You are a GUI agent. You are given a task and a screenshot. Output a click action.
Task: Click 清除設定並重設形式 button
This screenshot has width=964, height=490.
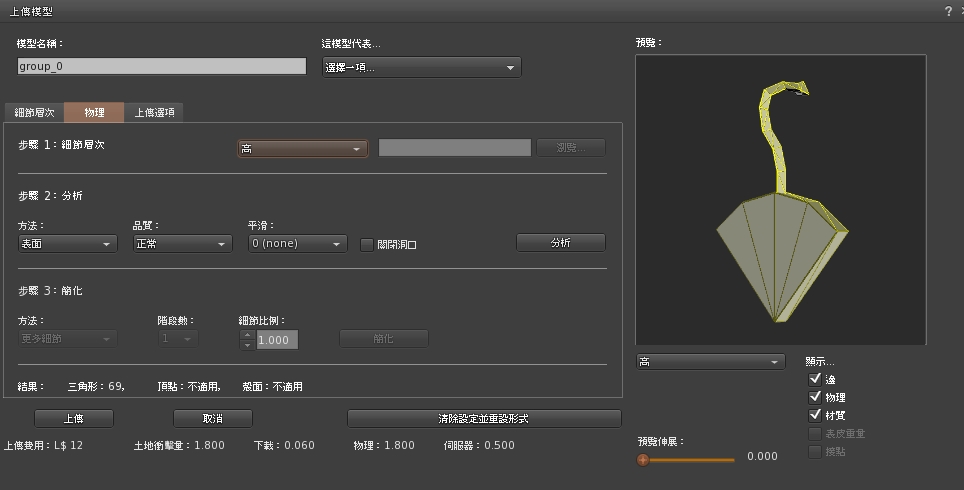click(484, 419)
